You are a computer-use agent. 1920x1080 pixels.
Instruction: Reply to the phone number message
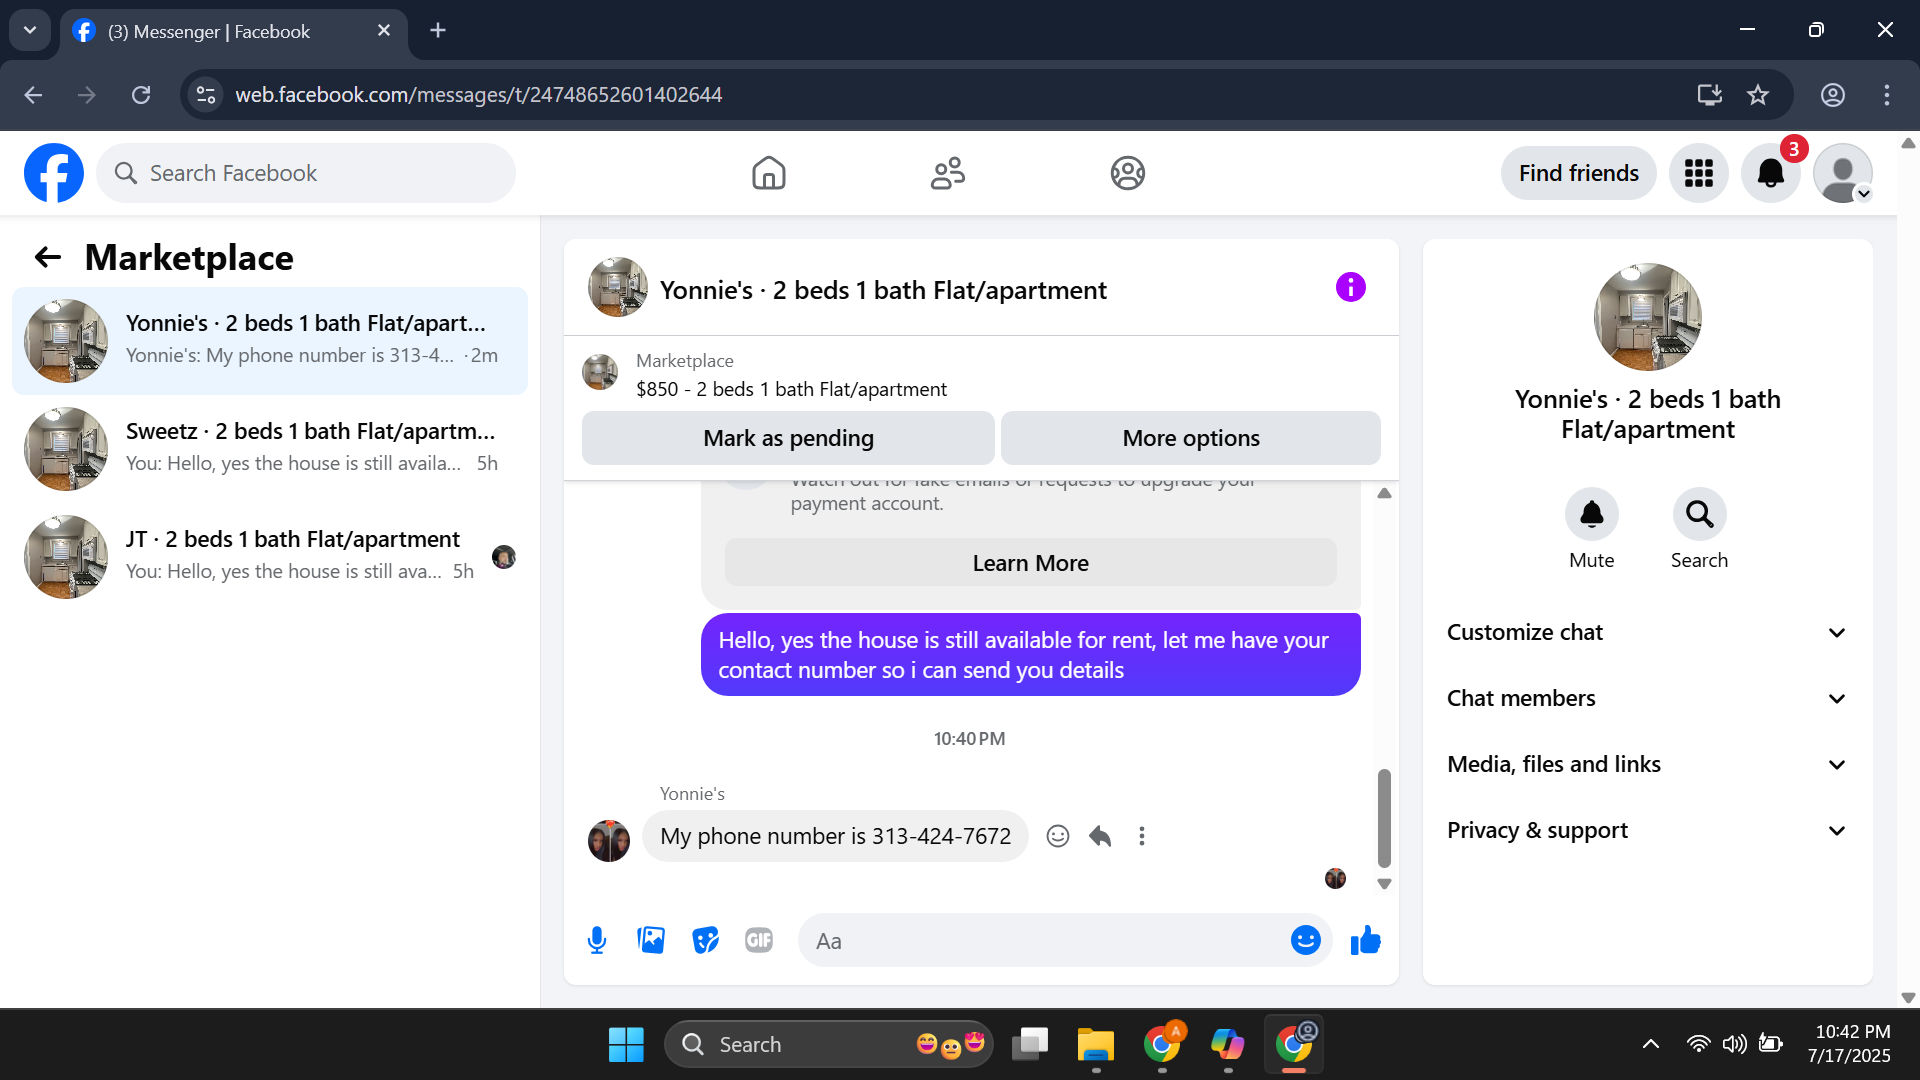tap(1100, 836)
